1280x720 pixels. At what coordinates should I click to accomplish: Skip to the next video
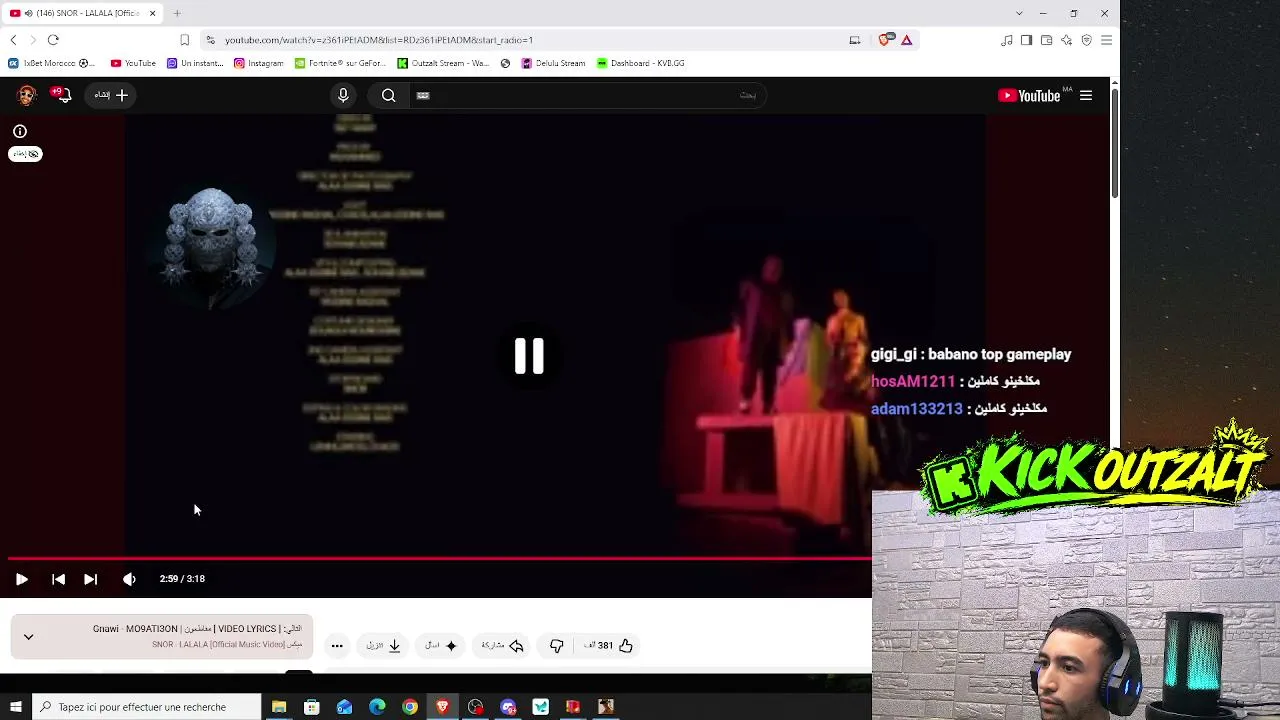pos(90,579)
